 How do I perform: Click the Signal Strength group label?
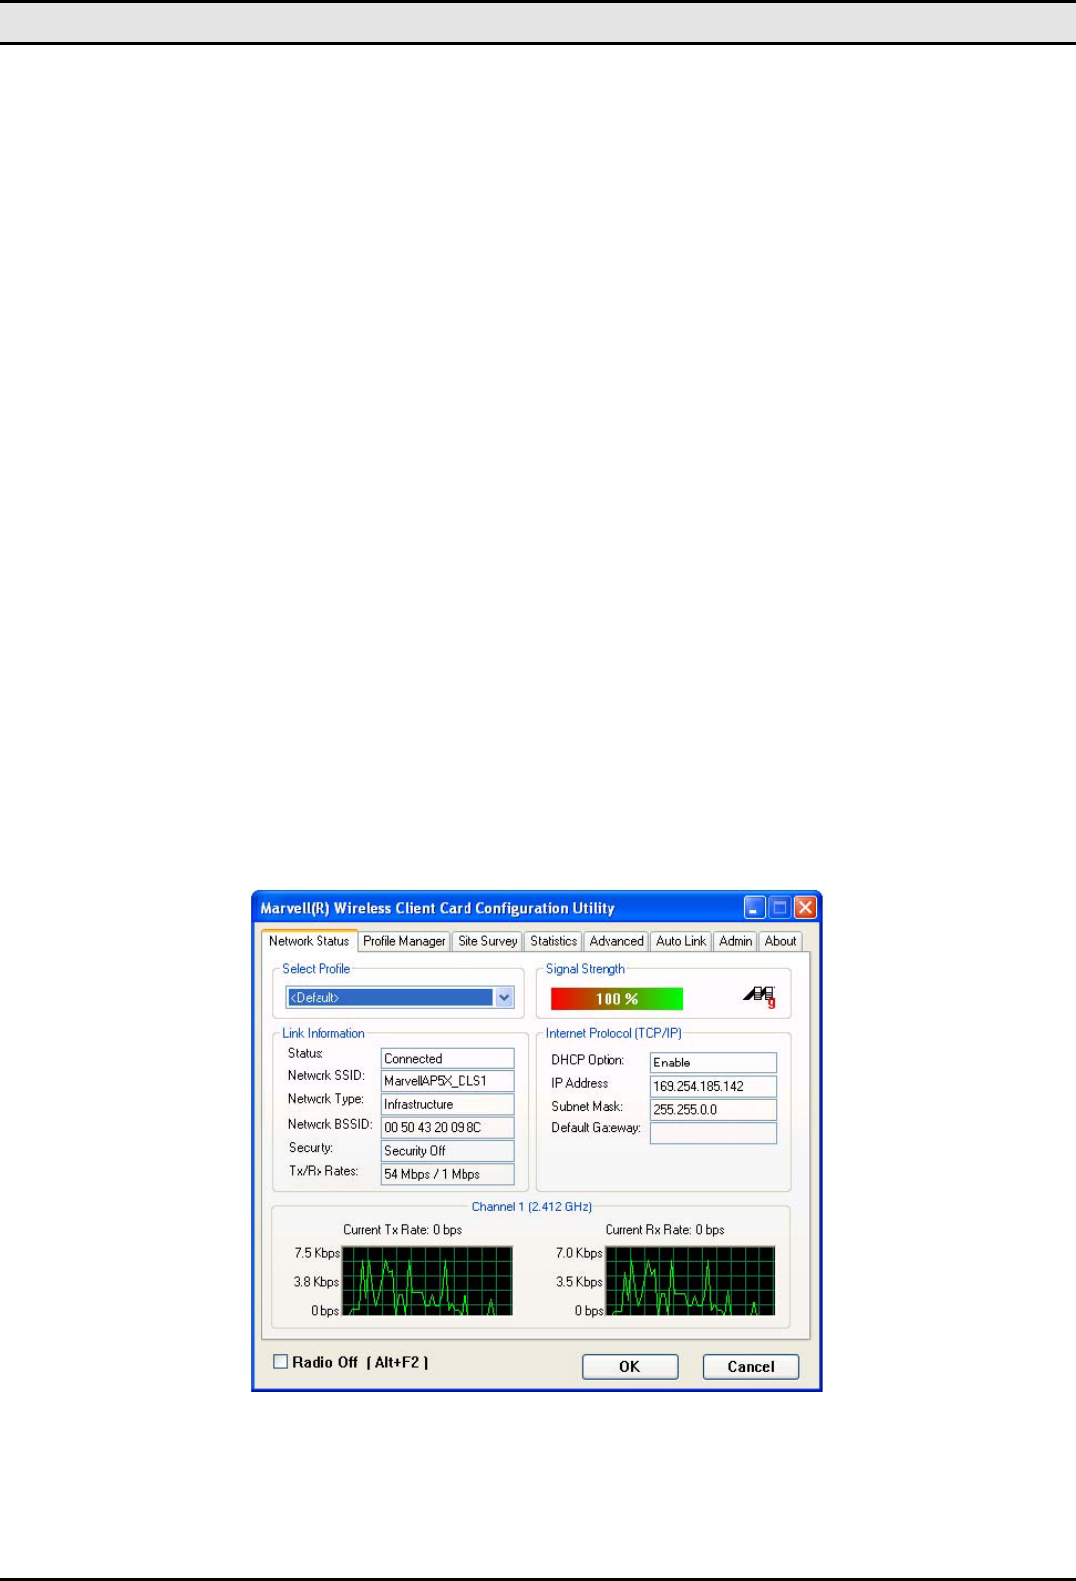point(585,969)
